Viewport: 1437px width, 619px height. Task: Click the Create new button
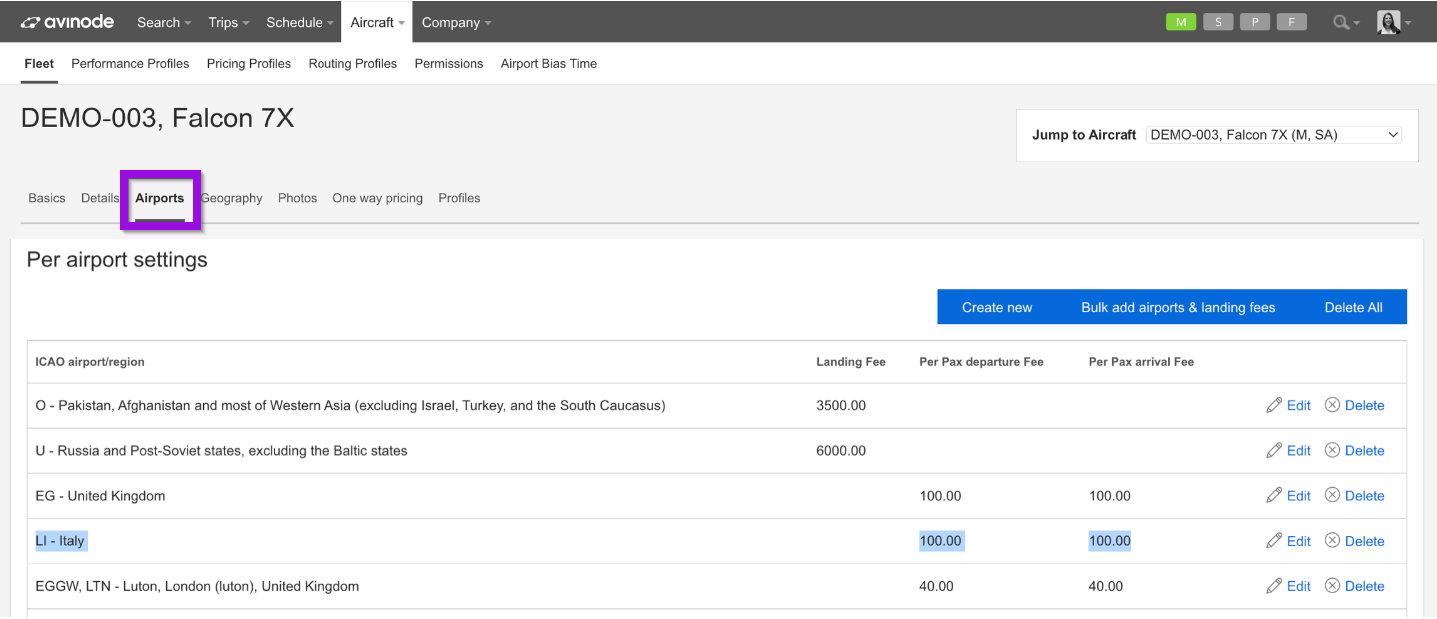997,307
